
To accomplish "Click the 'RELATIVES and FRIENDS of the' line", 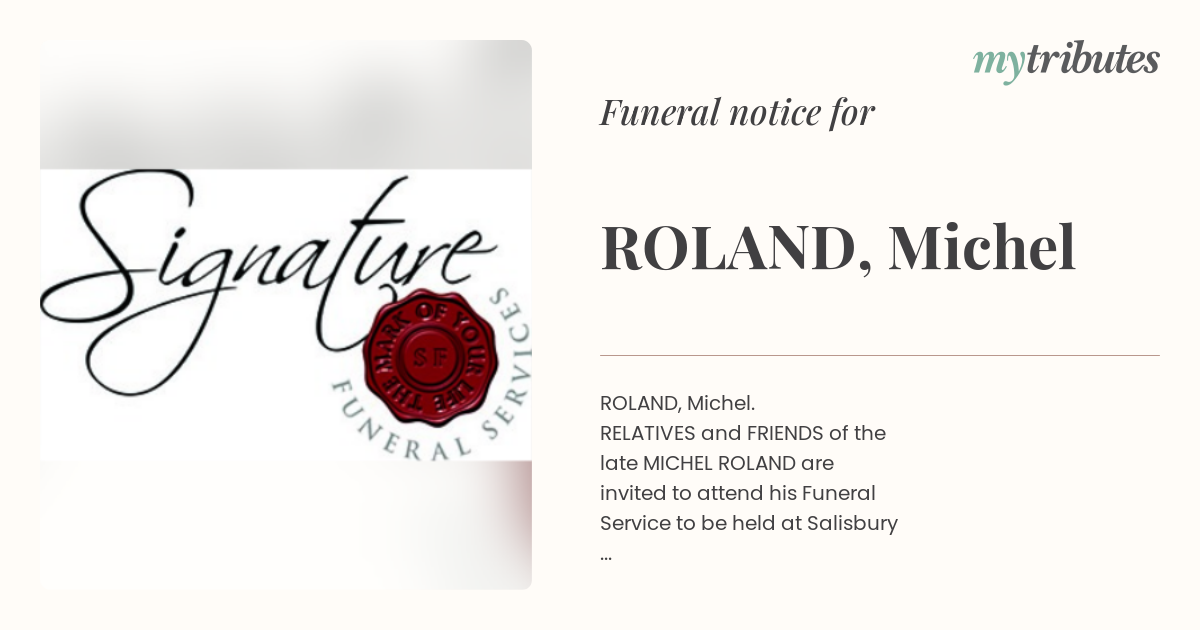I will pyautogui.click(x=743, y=434).
